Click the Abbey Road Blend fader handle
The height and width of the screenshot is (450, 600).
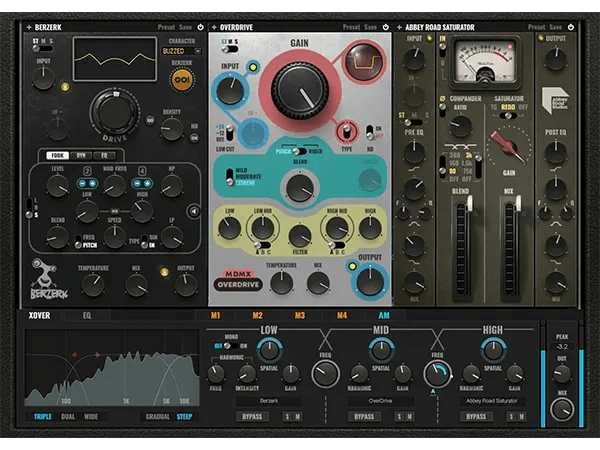pyautogui.click(x=469, y=203)
